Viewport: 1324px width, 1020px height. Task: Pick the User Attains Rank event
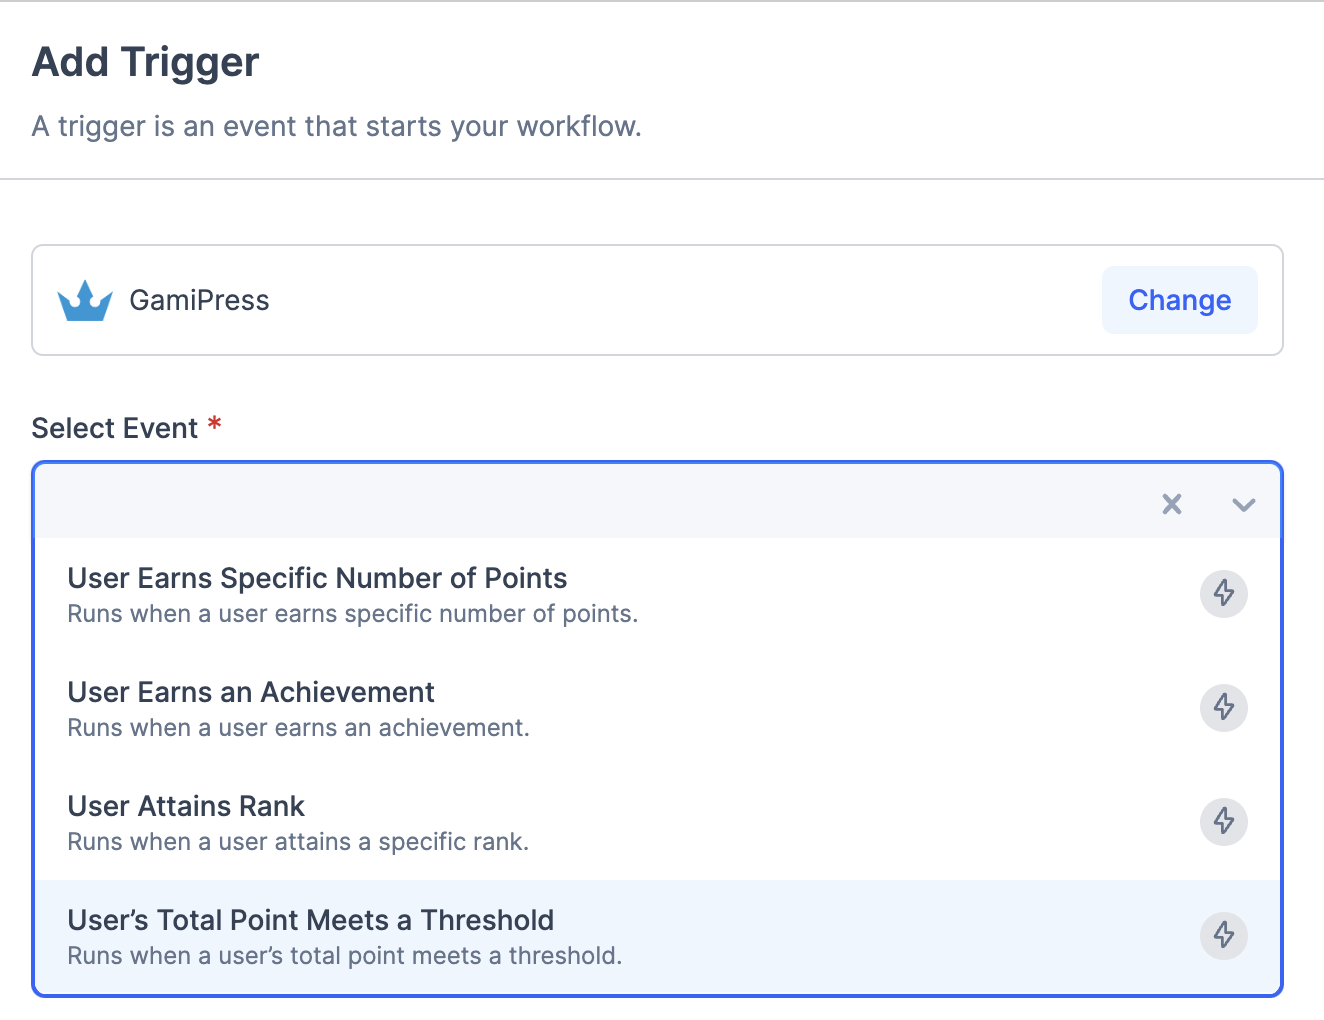pos(186,807)
